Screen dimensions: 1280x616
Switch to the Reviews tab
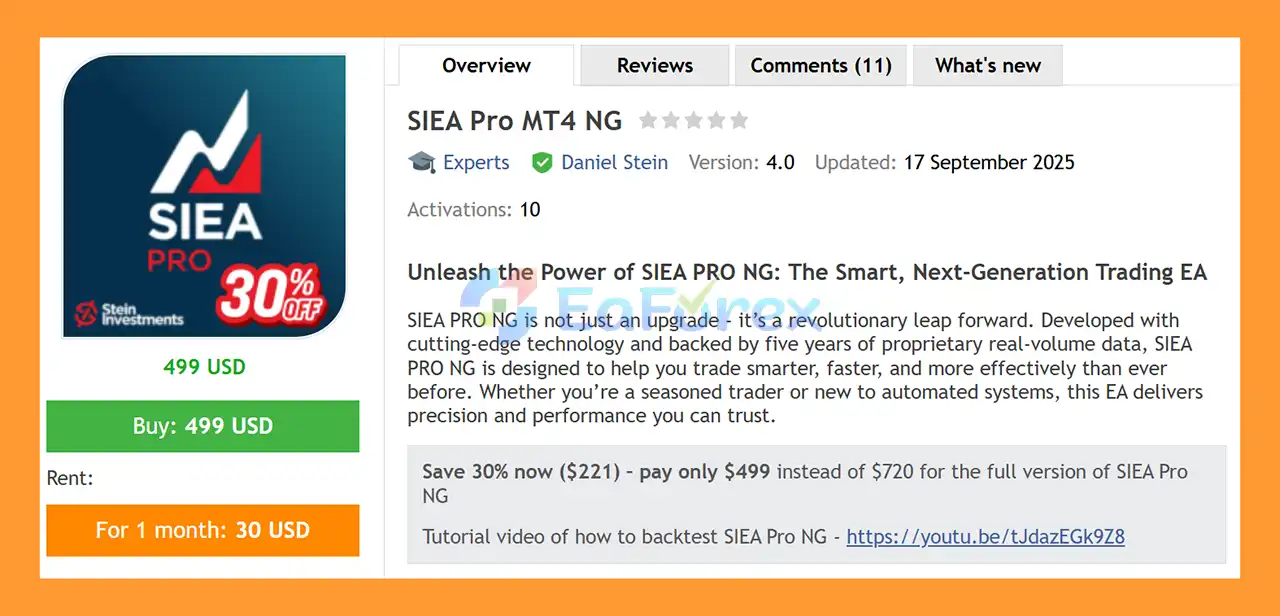[x=653, y=65]
